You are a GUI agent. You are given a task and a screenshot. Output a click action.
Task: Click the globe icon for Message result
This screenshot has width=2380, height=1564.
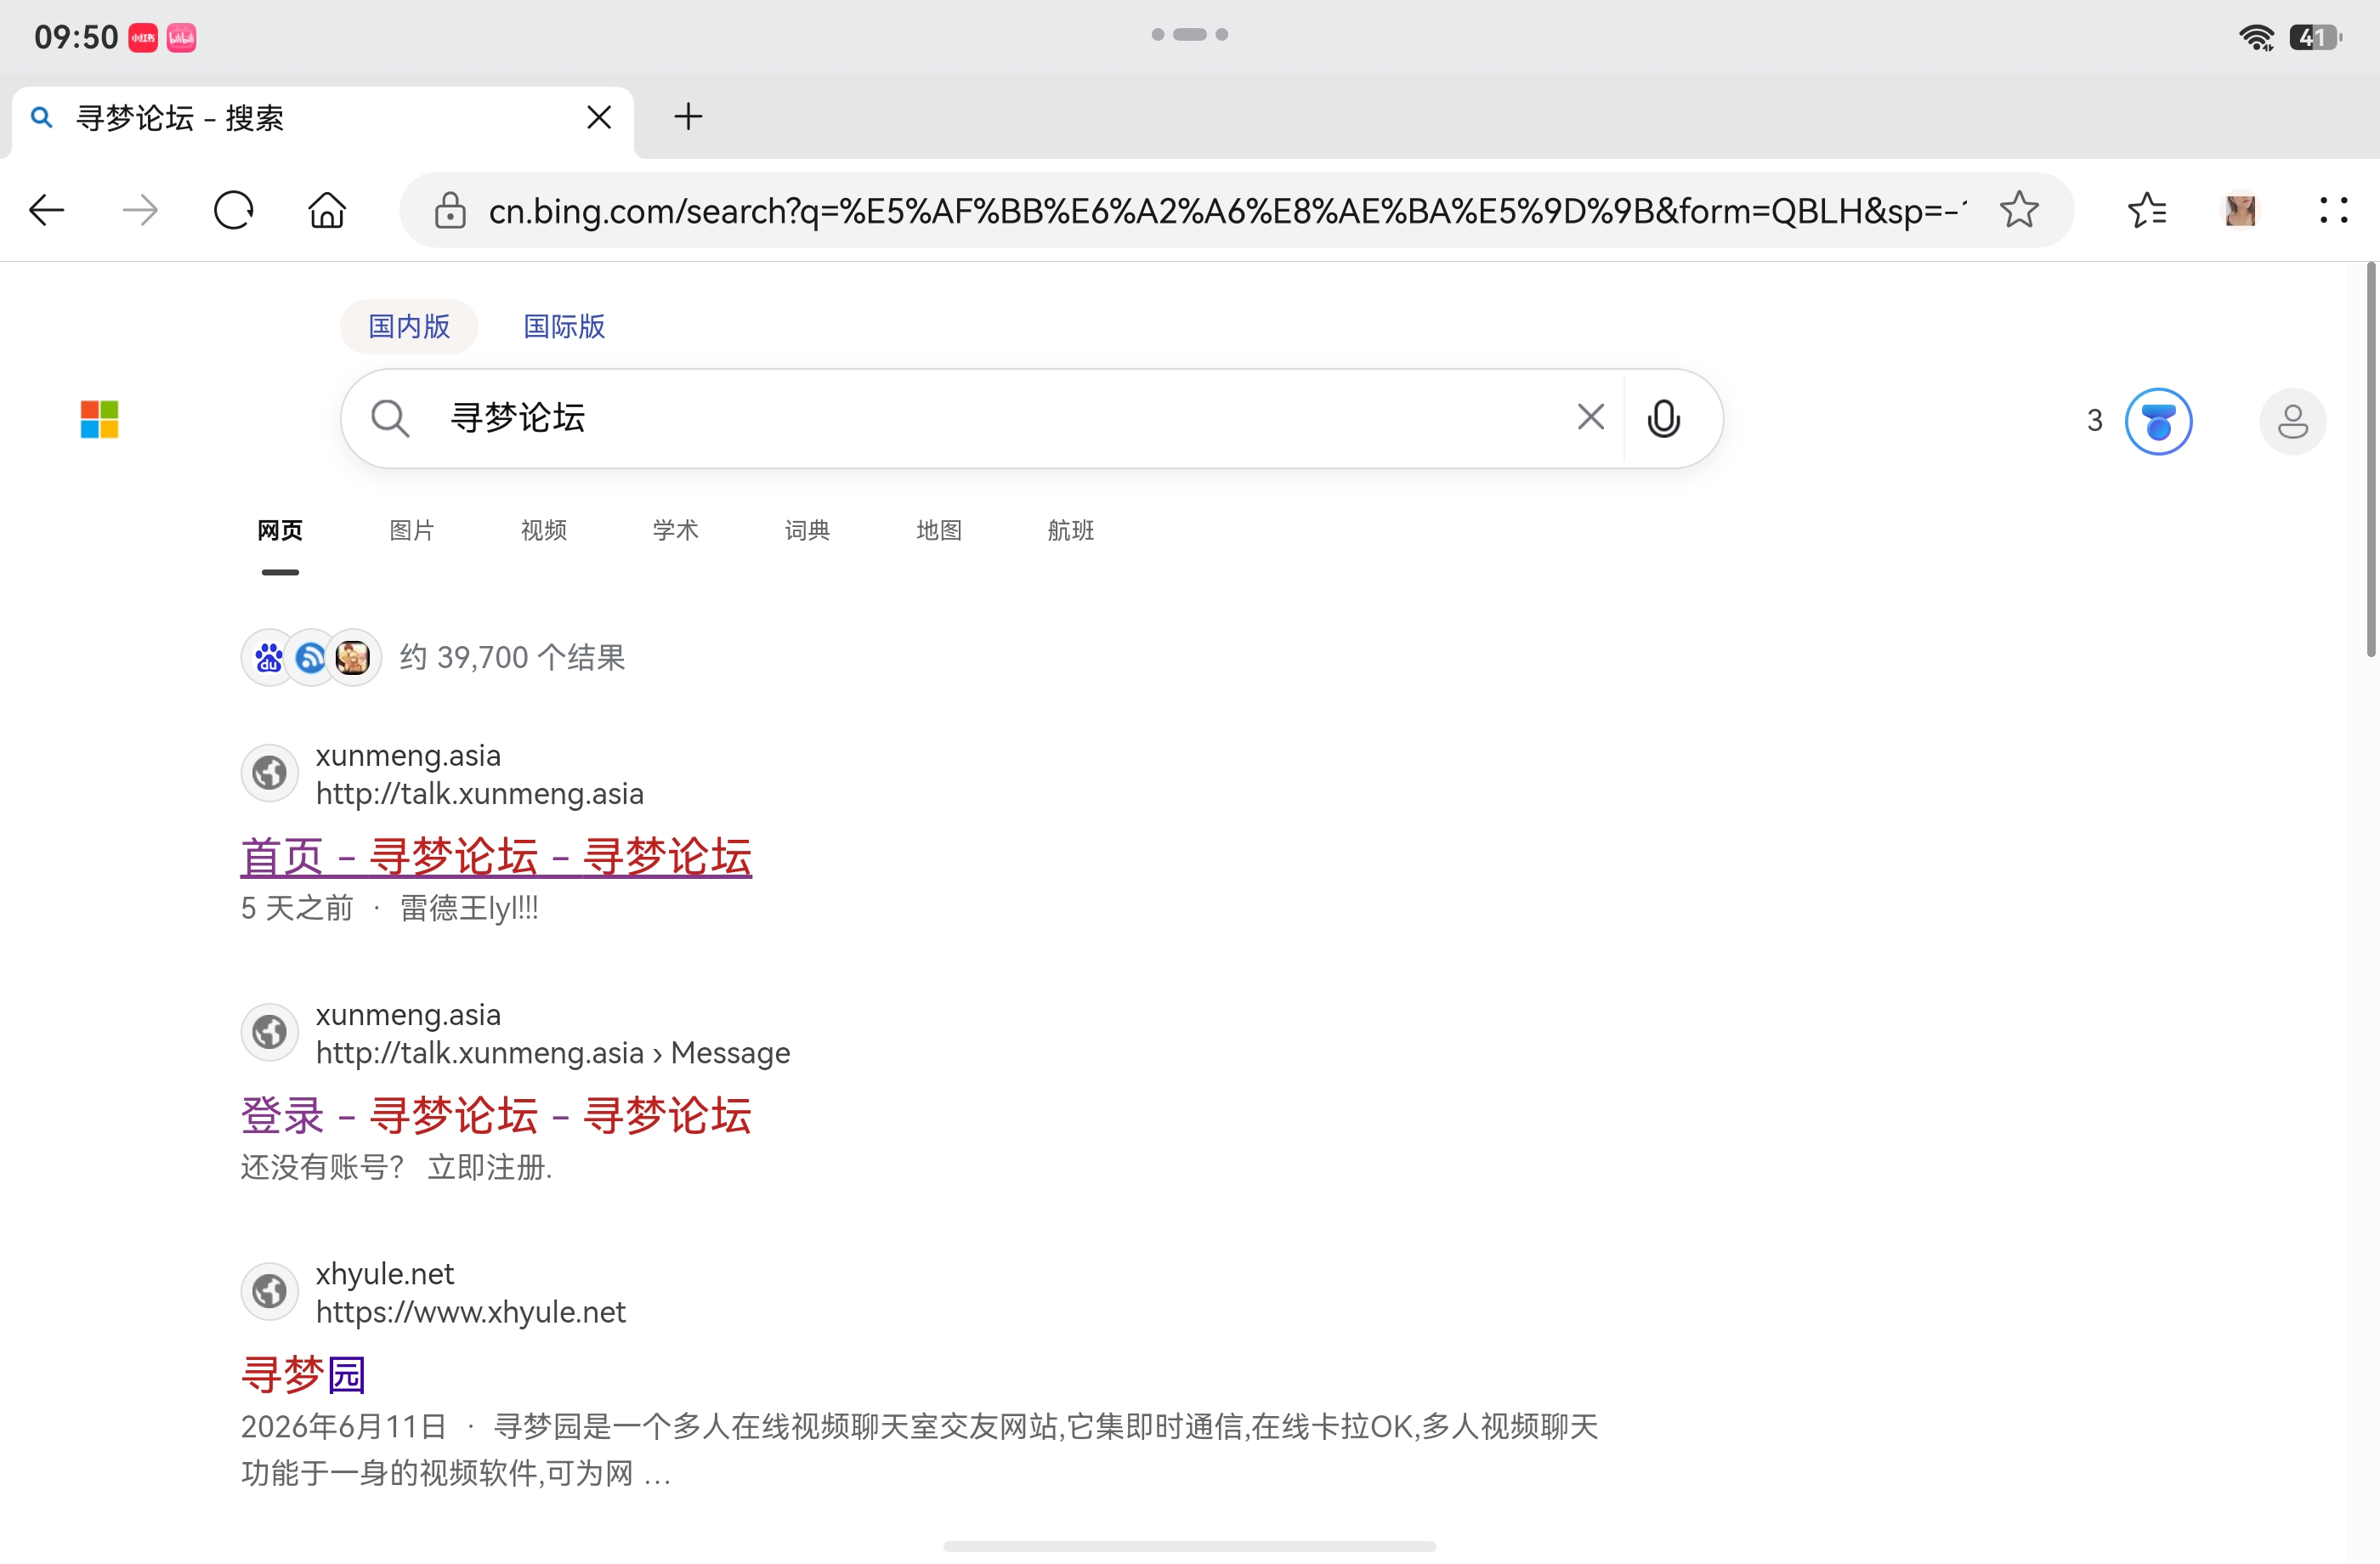click(x=269, y=1032)
